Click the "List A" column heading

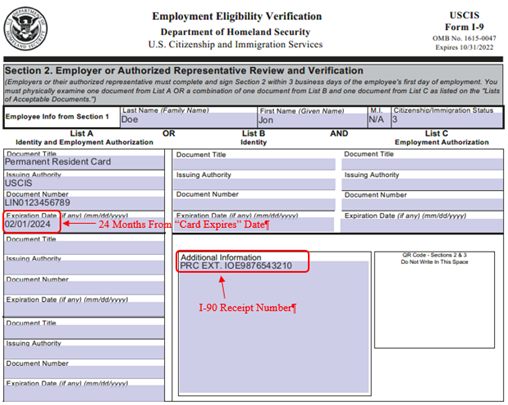[x=82, y=134]
